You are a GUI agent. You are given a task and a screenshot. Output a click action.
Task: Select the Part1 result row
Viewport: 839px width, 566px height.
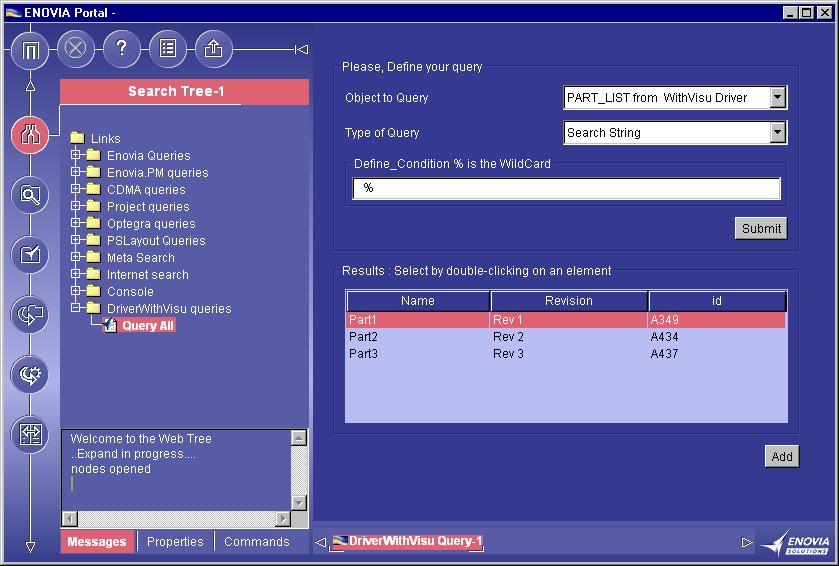pyautogui.click(x=566, y=320)
